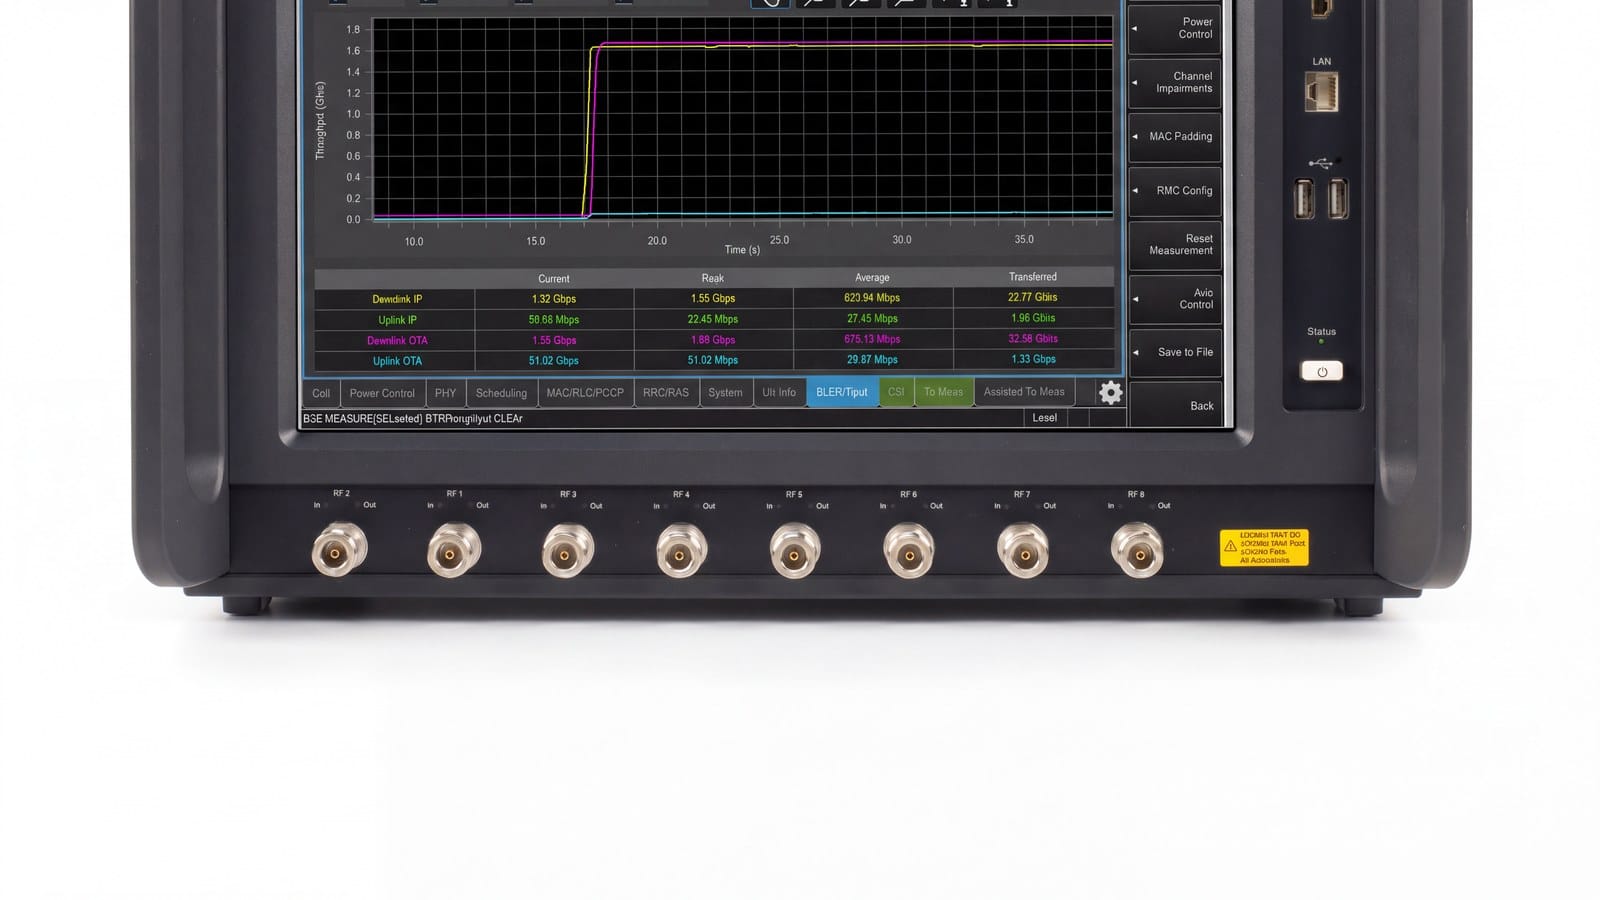
Task: Go Back using the Back softkey
Action: 1175,404
